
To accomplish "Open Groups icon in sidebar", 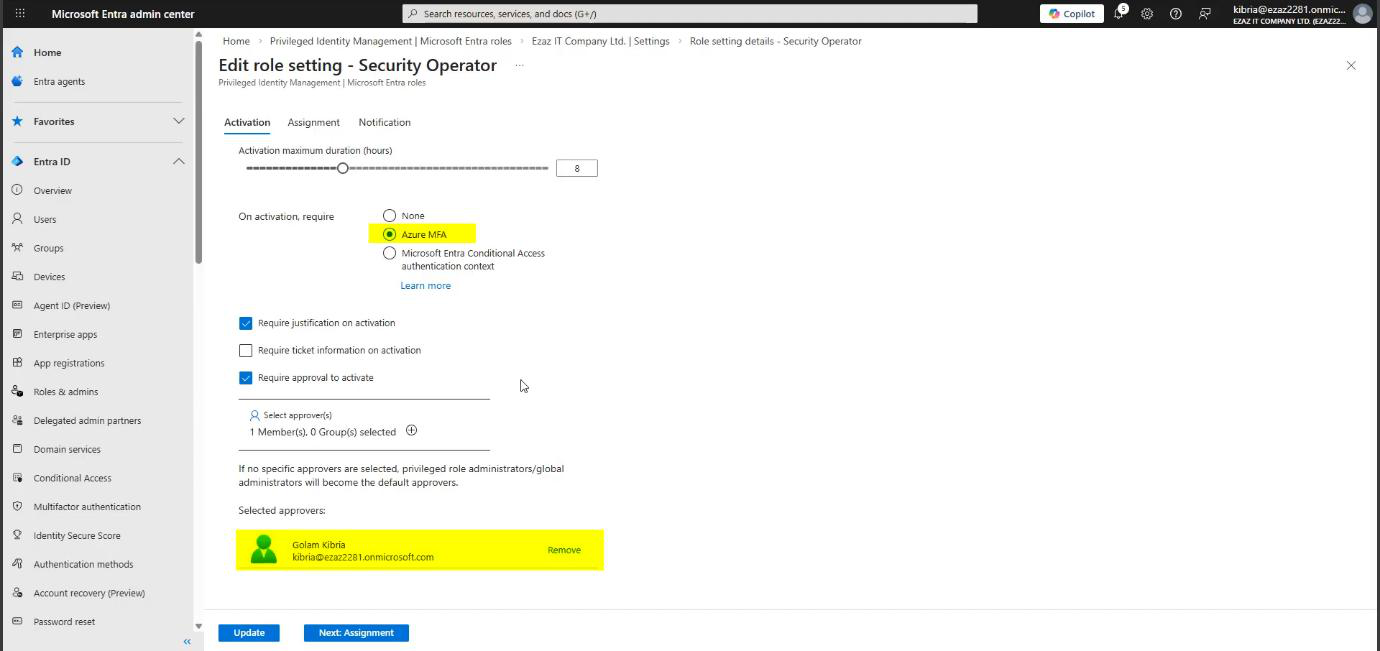I will 17,248.
